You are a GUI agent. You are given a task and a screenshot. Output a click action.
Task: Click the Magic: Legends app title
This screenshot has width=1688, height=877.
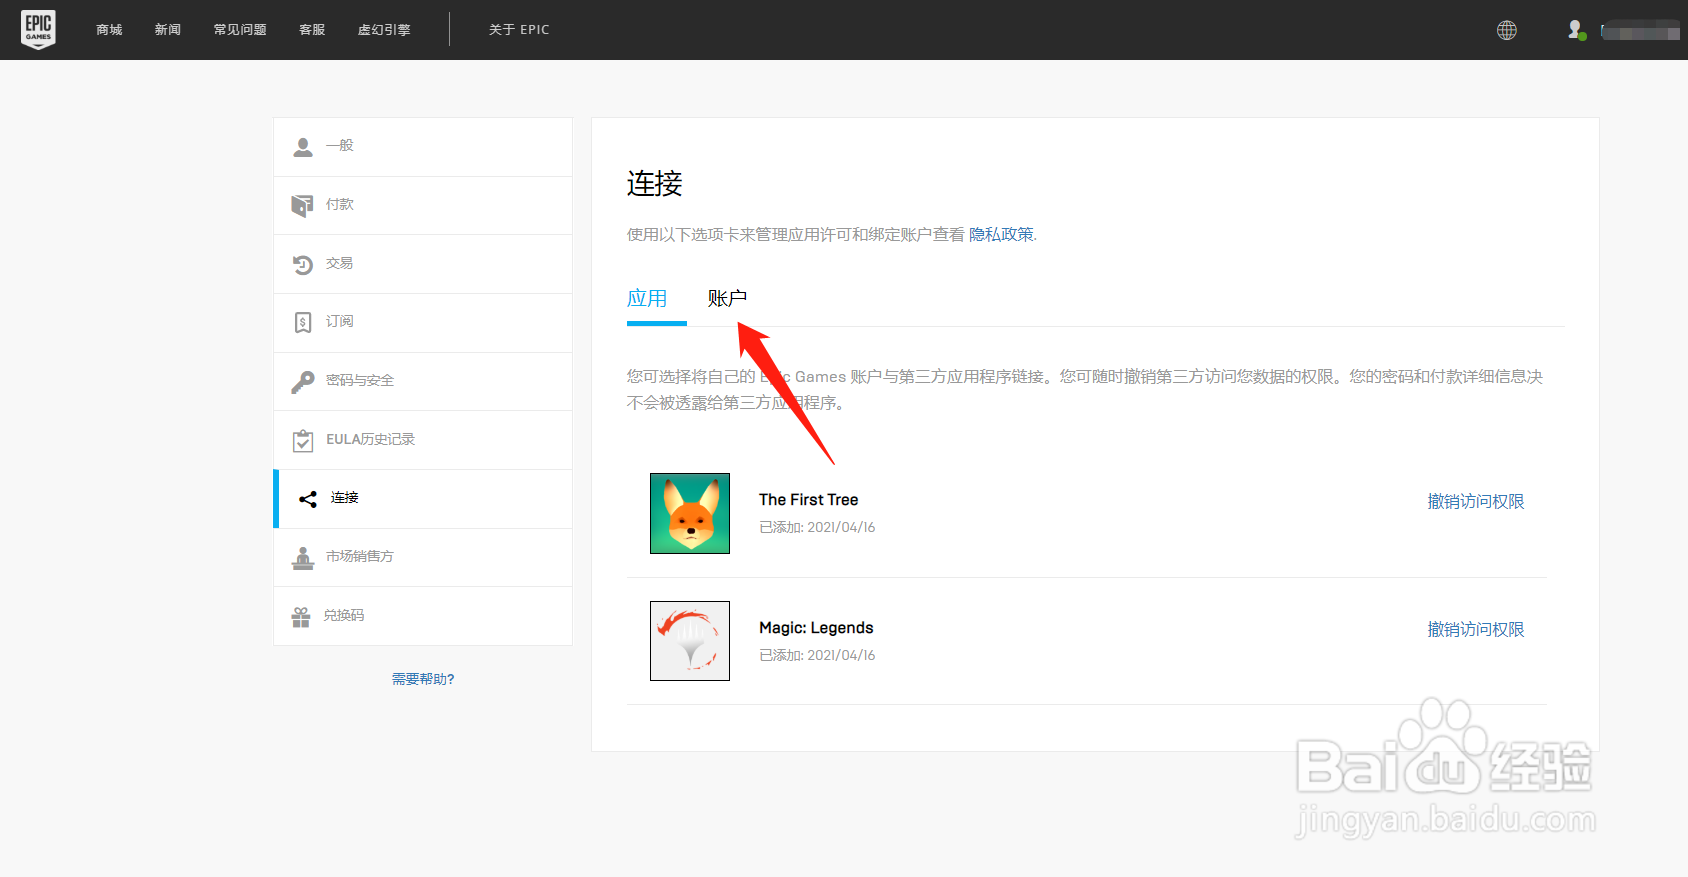(816, 628)
